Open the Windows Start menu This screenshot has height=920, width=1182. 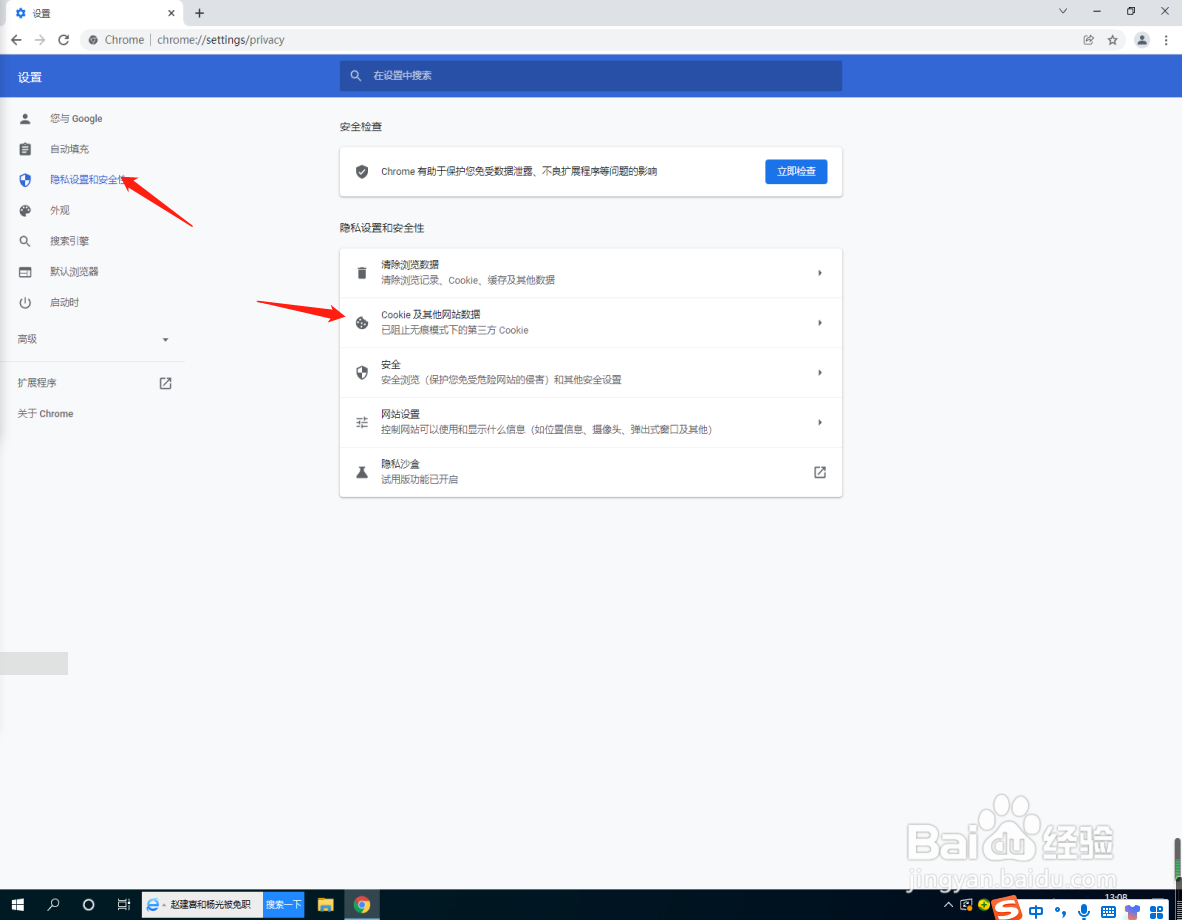pos(17,905)
